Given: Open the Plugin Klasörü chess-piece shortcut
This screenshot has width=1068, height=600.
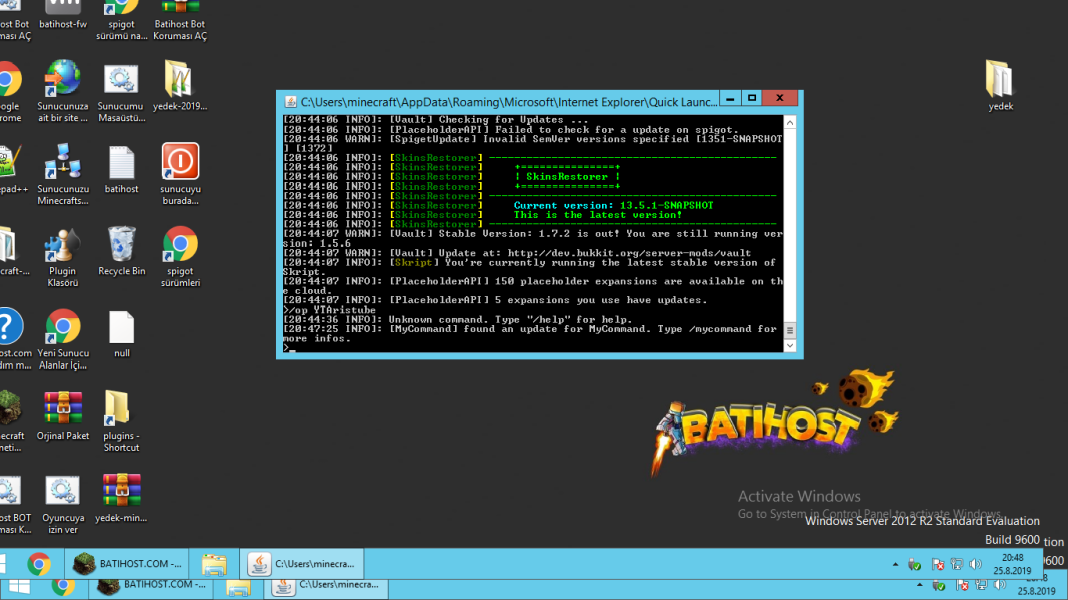Looking at the screenshot, I should pos(63,257).
